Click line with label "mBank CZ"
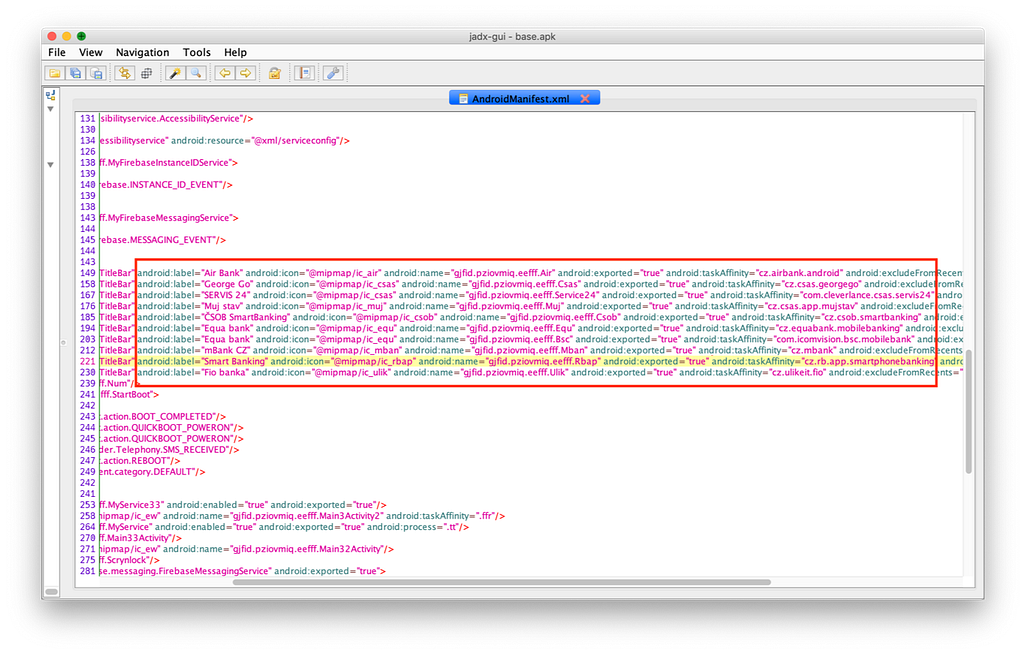 [x=530, y=351]
